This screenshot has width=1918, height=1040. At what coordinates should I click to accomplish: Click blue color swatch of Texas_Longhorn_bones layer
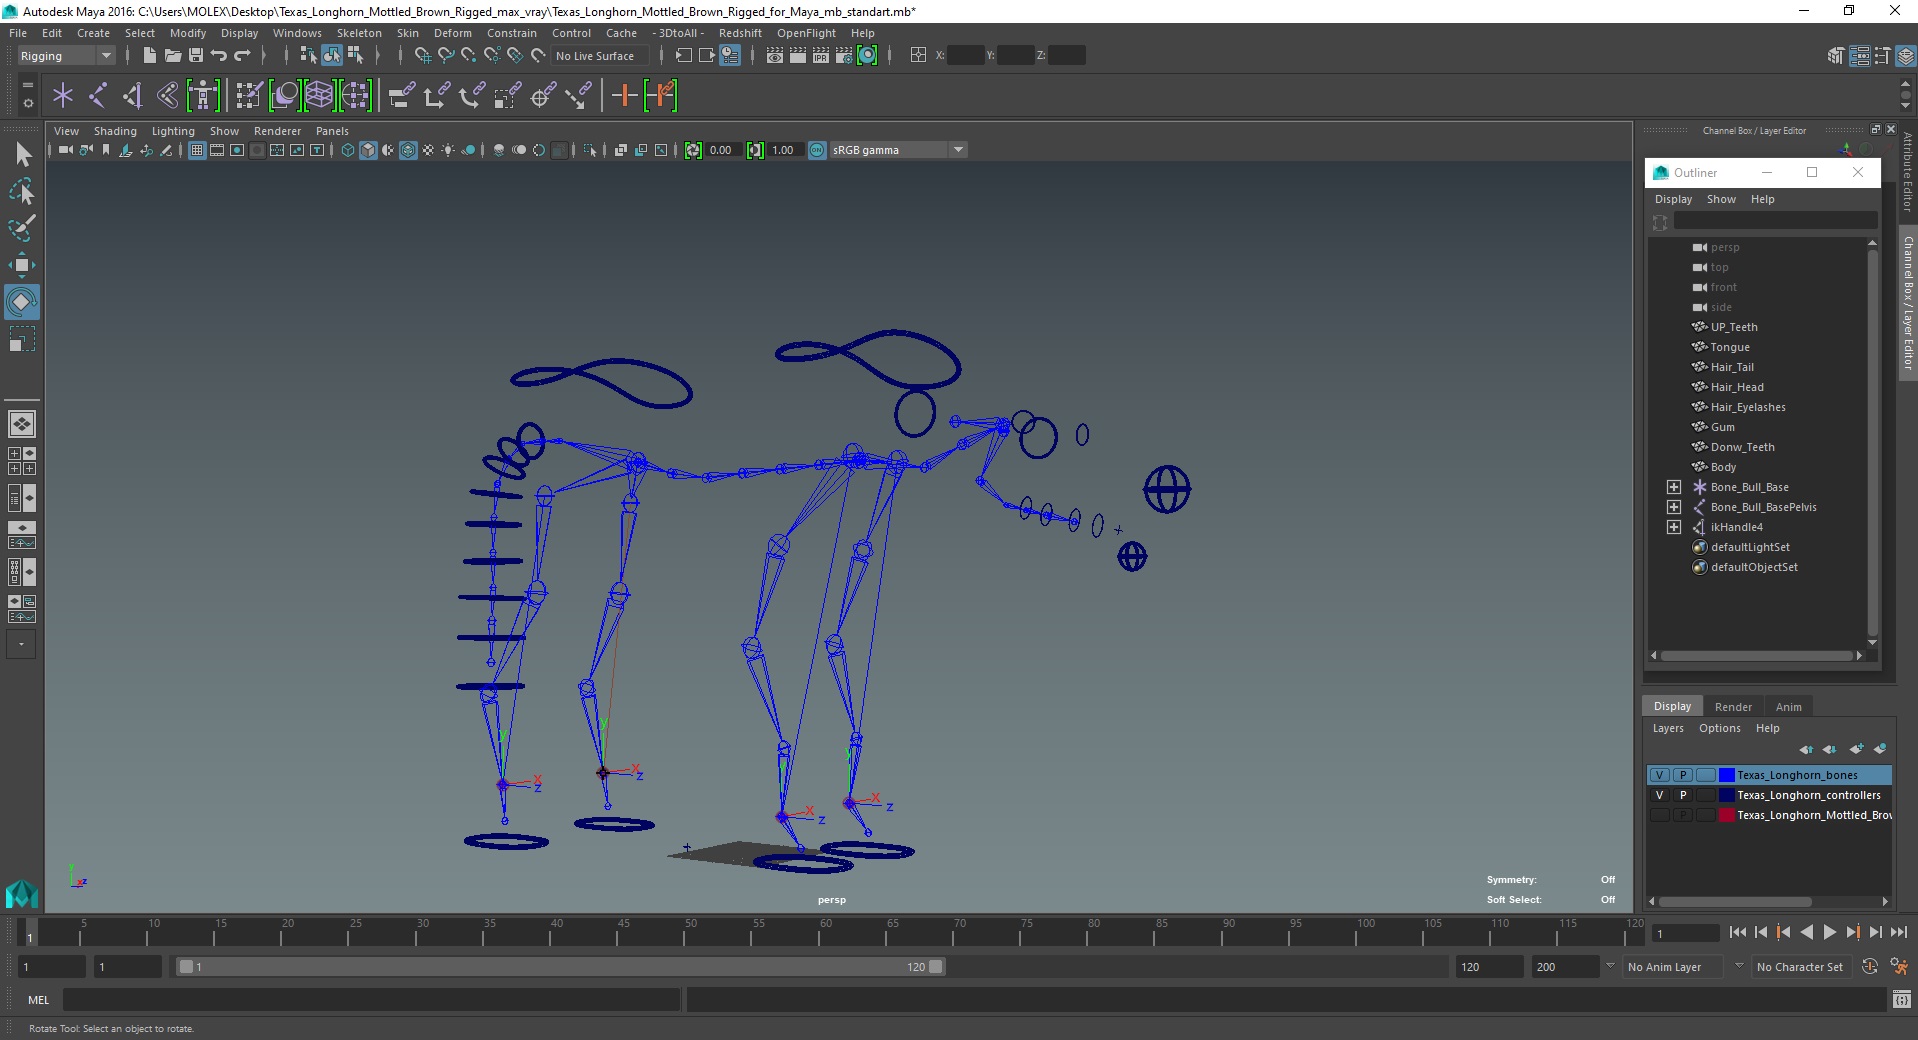click(x=1727, y=775)
